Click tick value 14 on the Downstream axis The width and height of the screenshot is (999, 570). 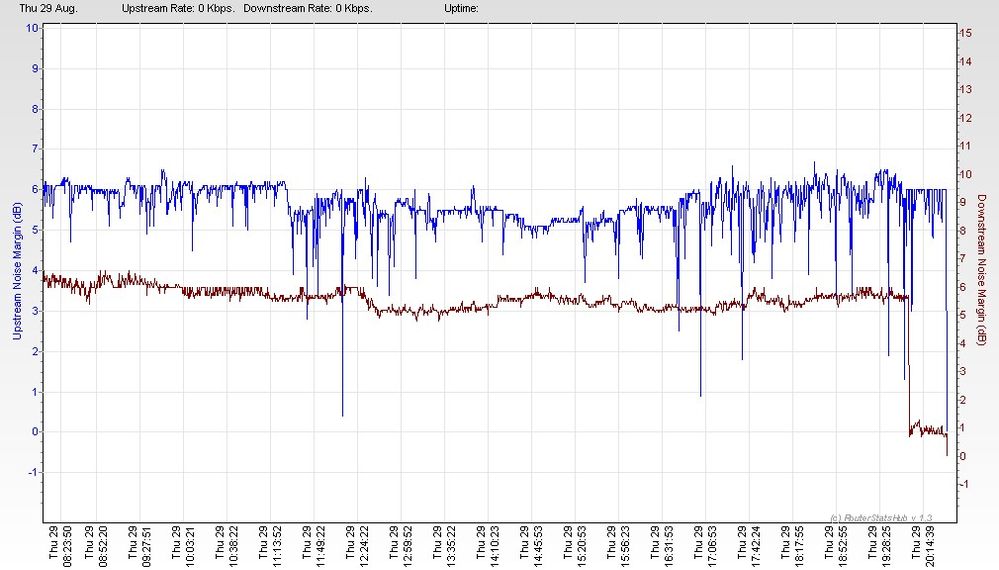pyautogui.click(x=966, y=62)
